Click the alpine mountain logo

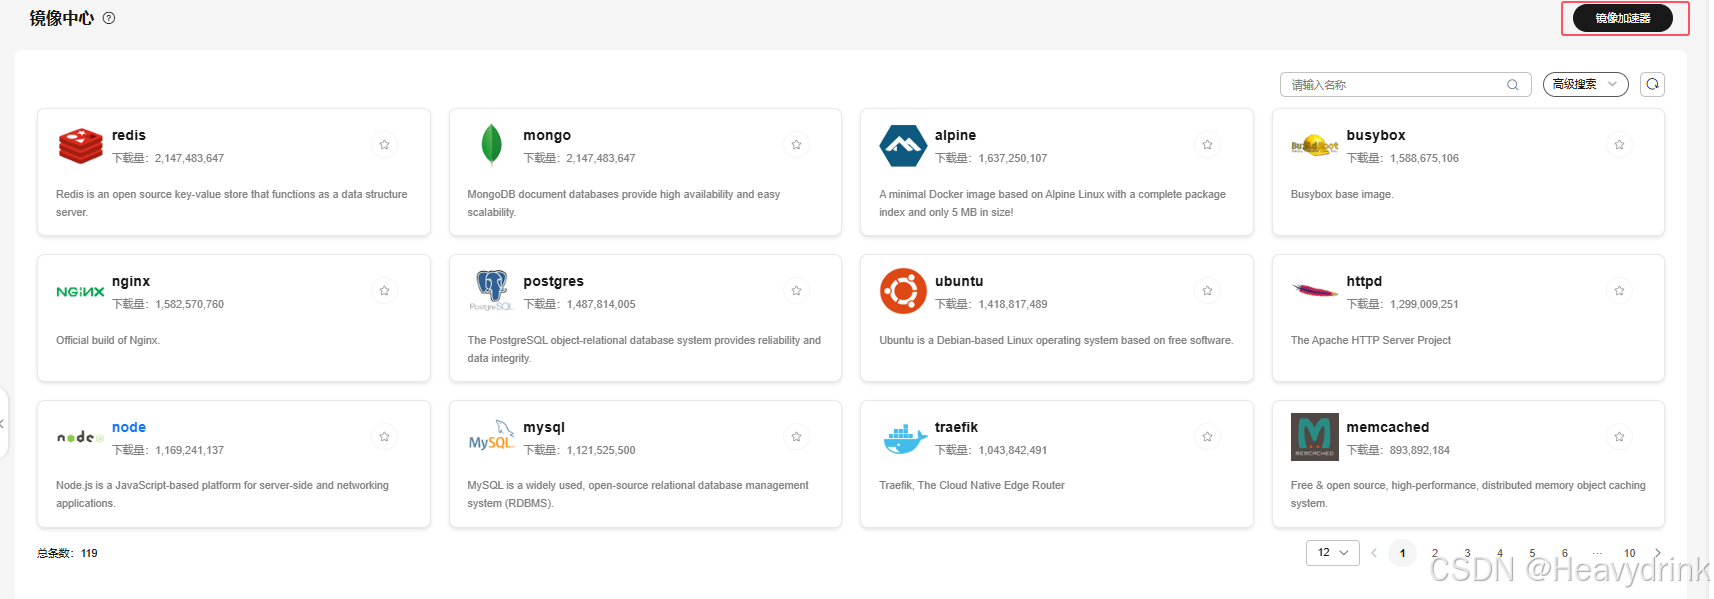tap(903, 146)
